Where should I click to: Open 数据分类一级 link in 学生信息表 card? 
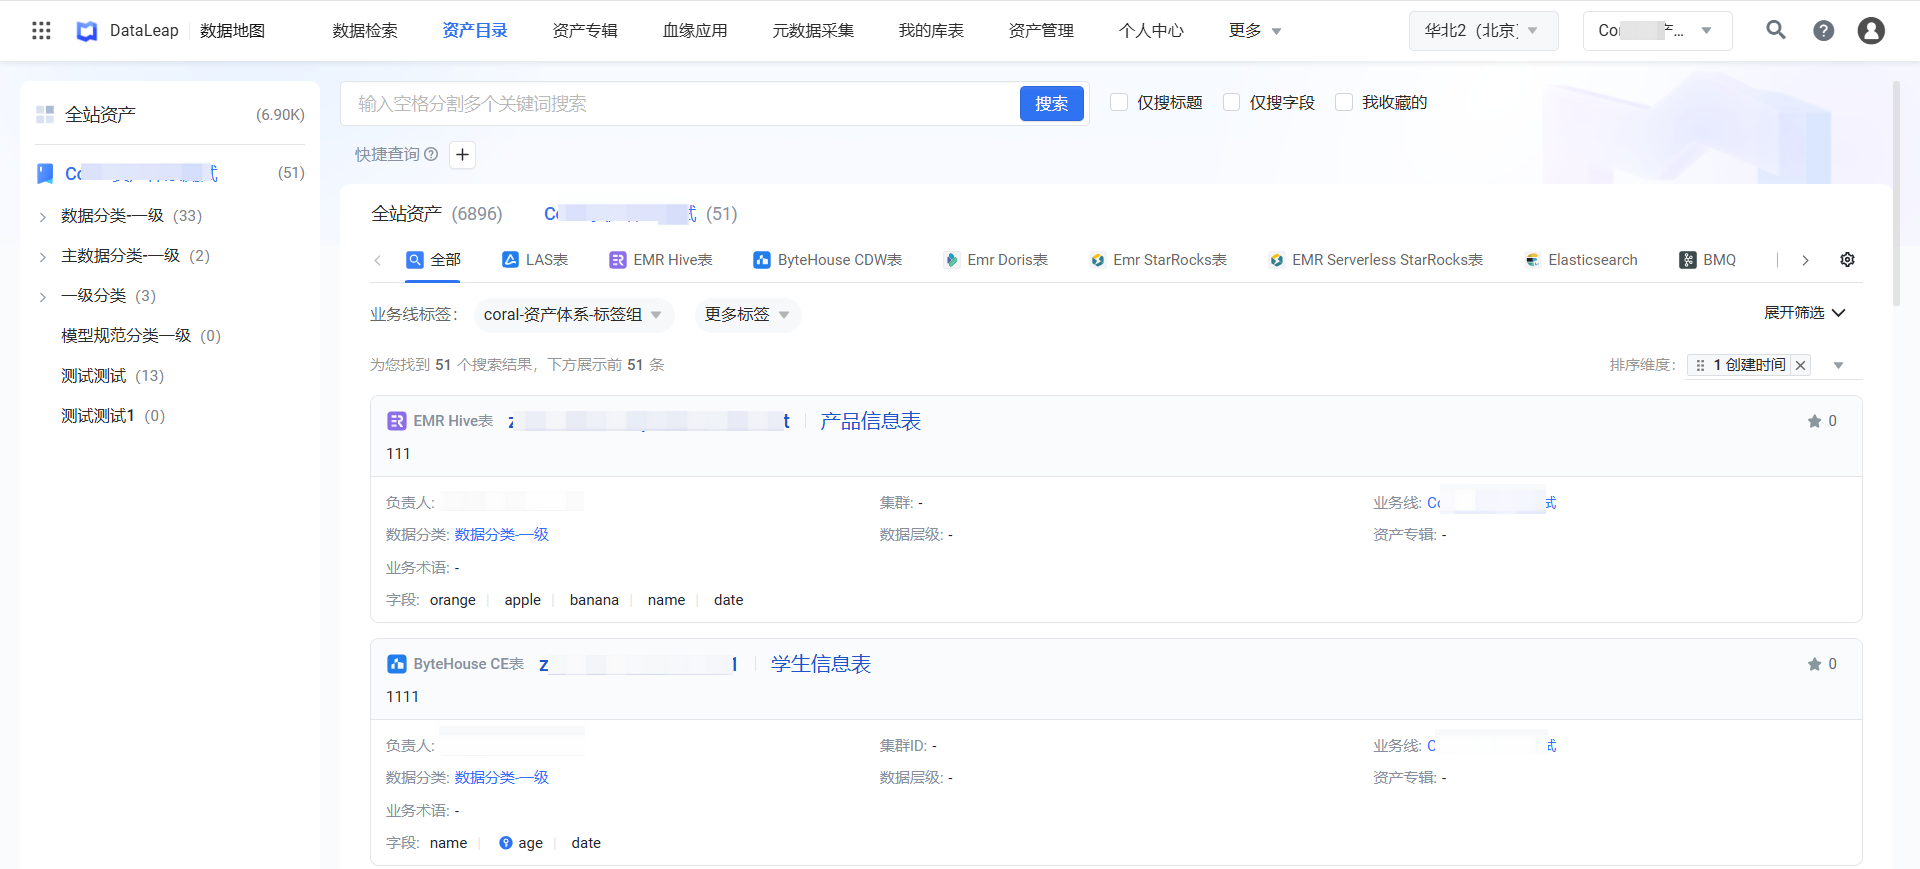pyautogui.click(x=501, y=778)
